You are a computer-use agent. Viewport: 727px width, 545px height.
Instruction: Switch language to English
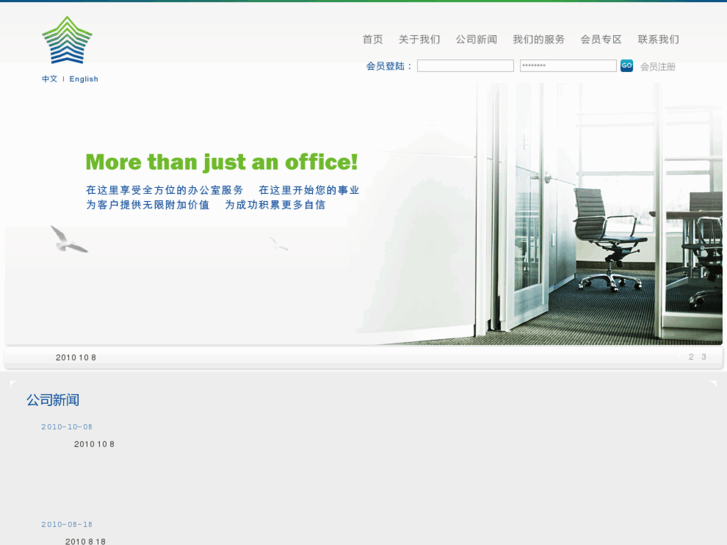[84, 79]
